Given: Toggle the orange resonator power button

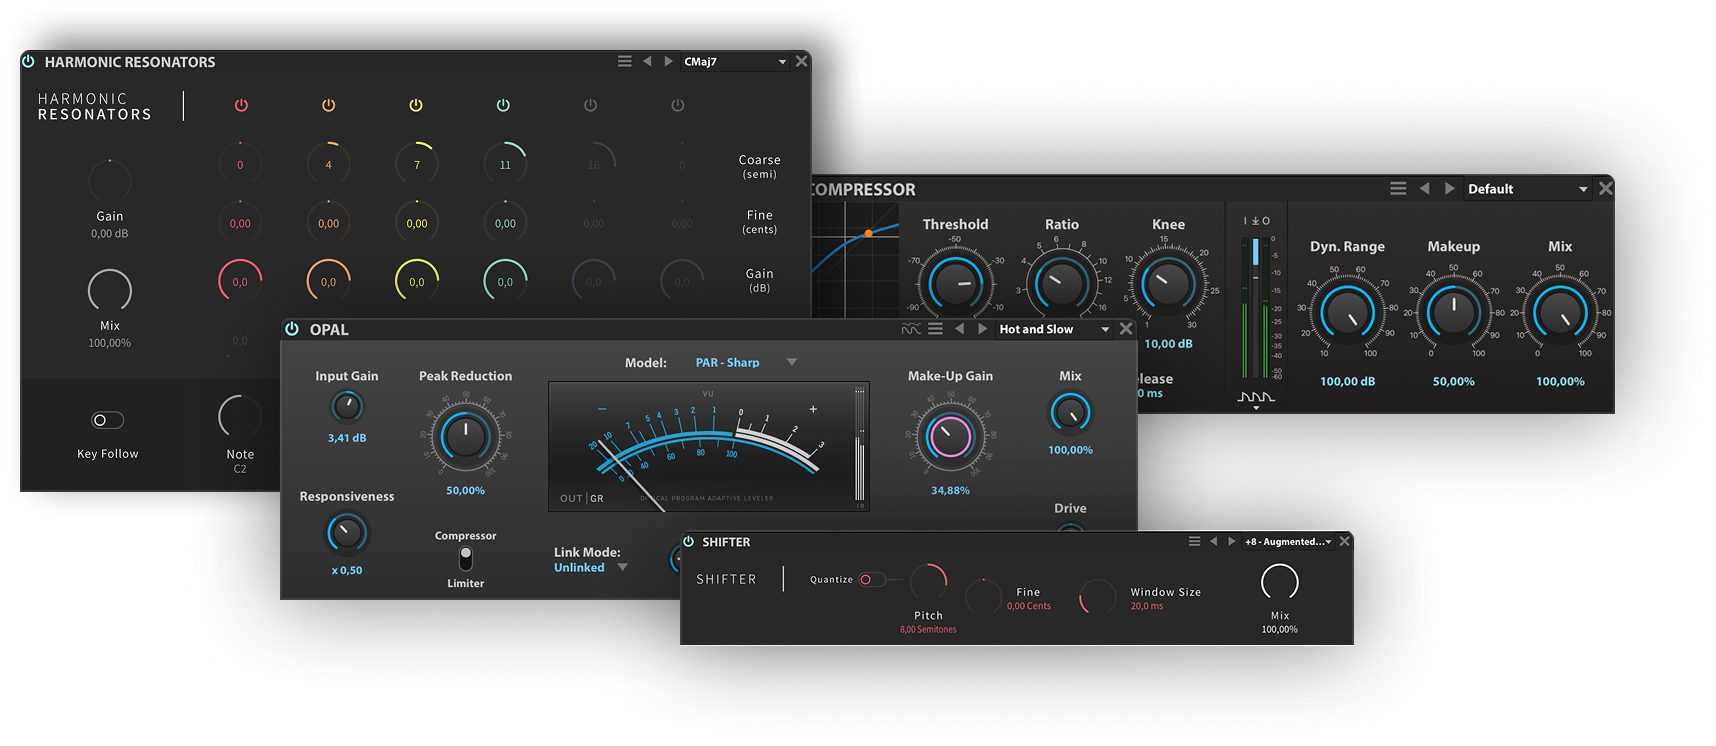Looking at the screenshot, I should (328, 105).
